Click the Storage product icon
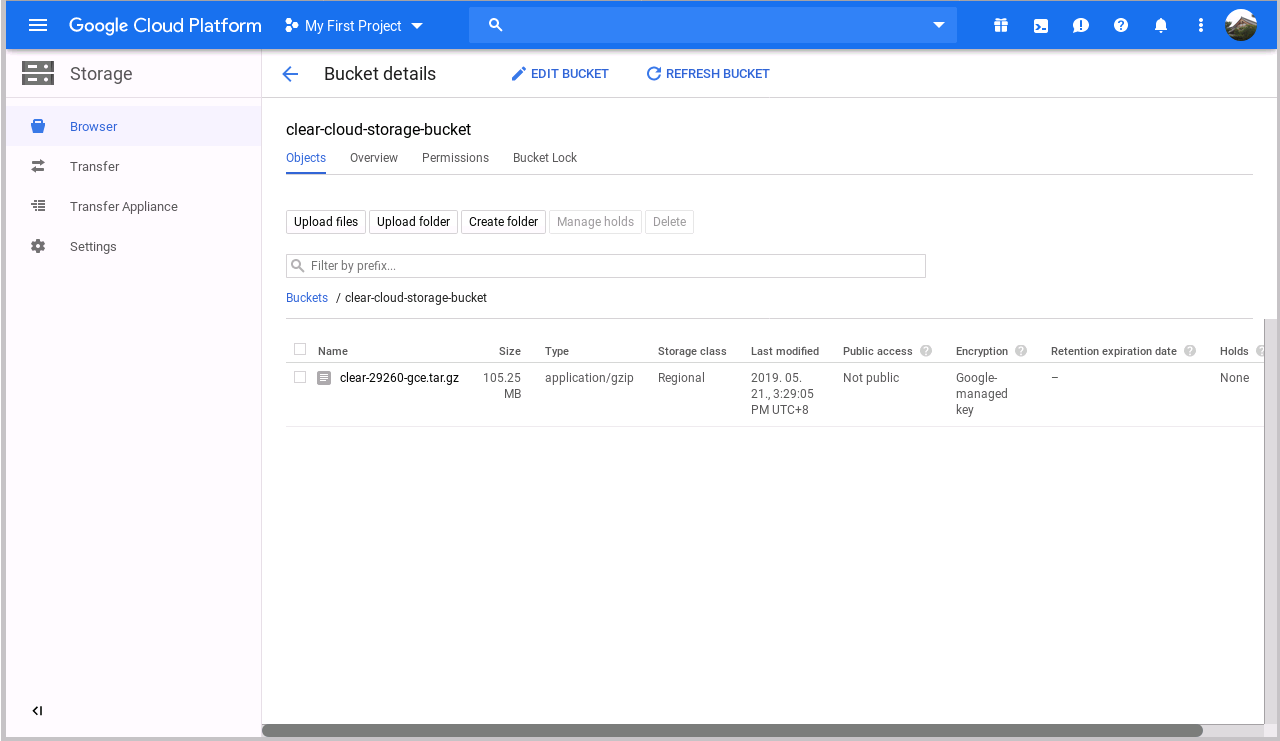Screen dimensions: 1280x741 pyautogui.click(x=38, y=73)
